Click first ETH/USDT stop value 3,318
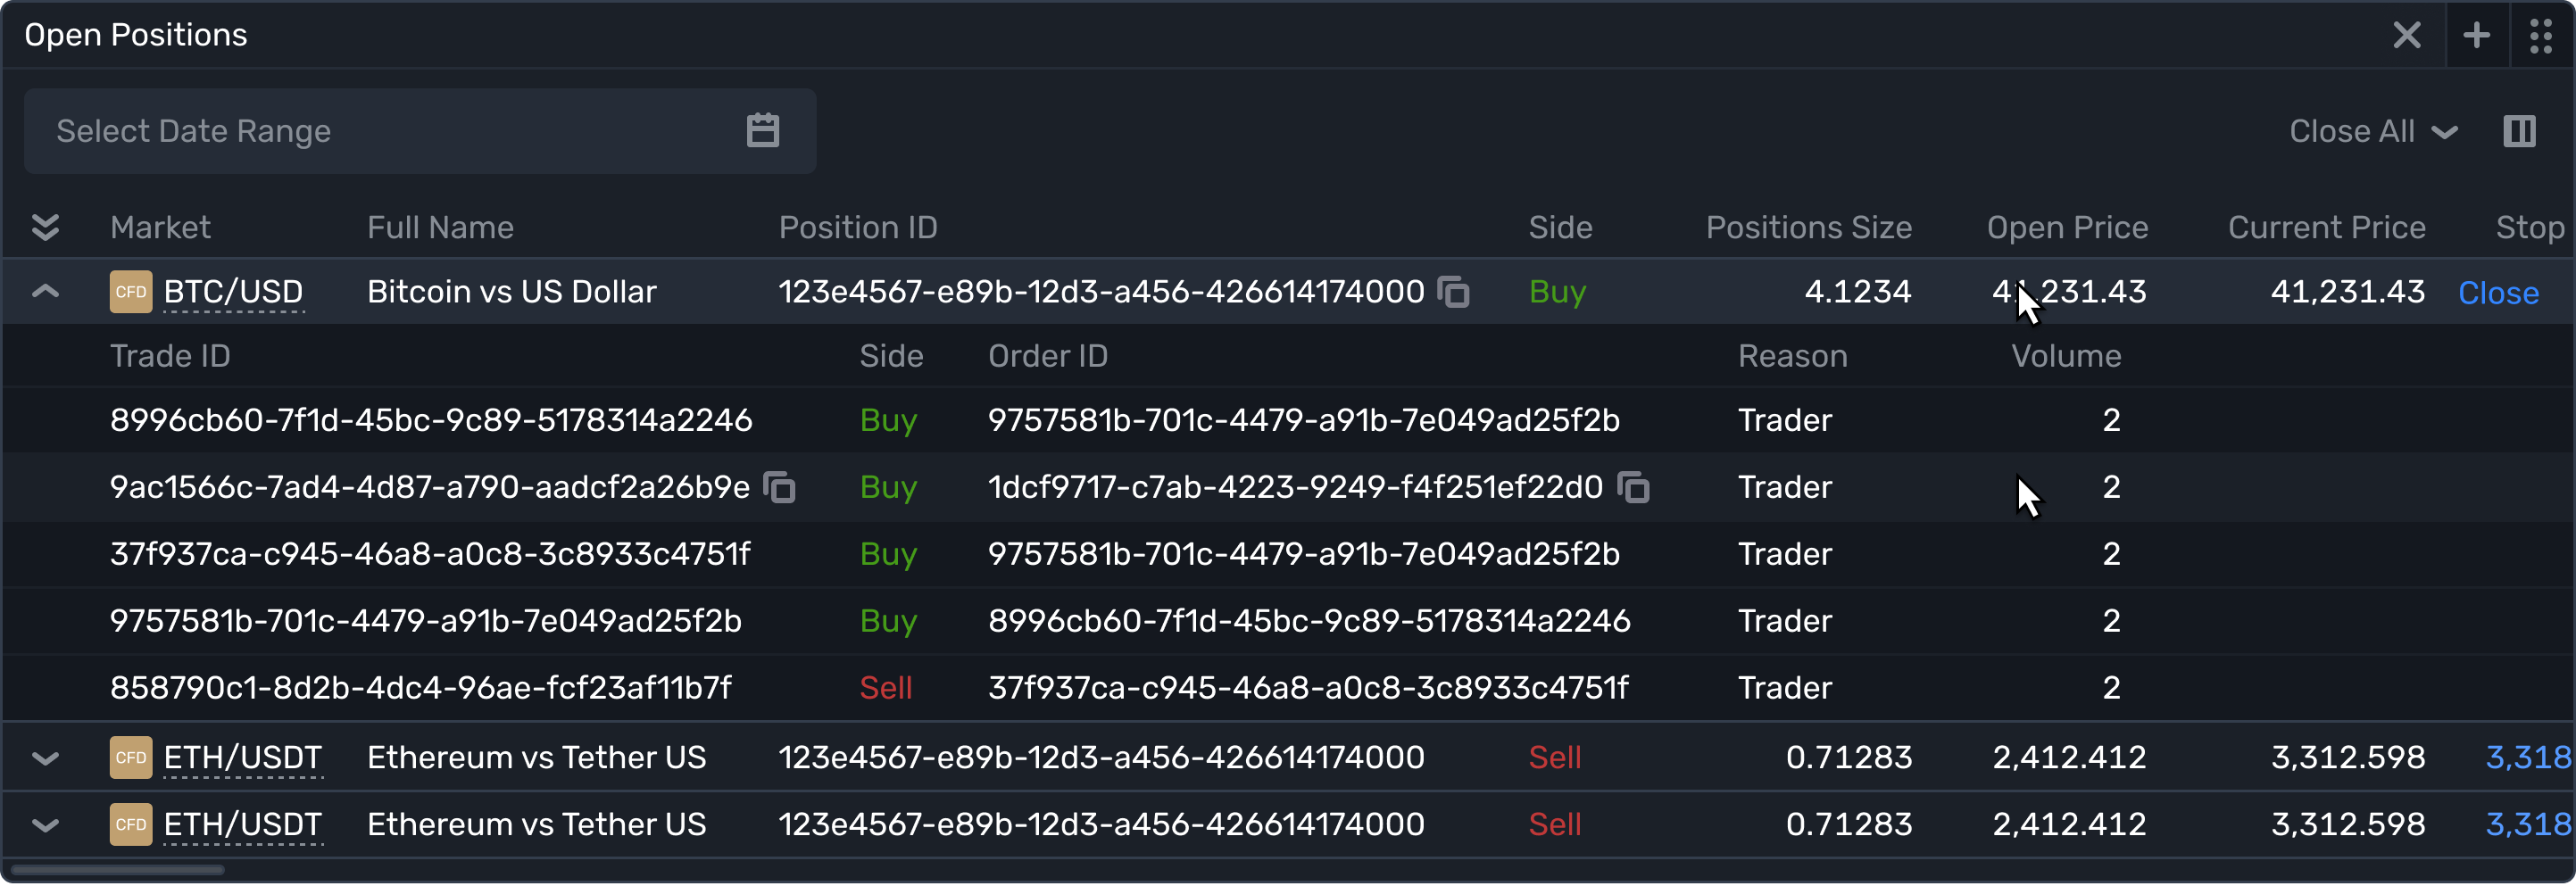The width and height of the screenshot is (2576, 886). pyautogui.click(x=2528, y=758)
